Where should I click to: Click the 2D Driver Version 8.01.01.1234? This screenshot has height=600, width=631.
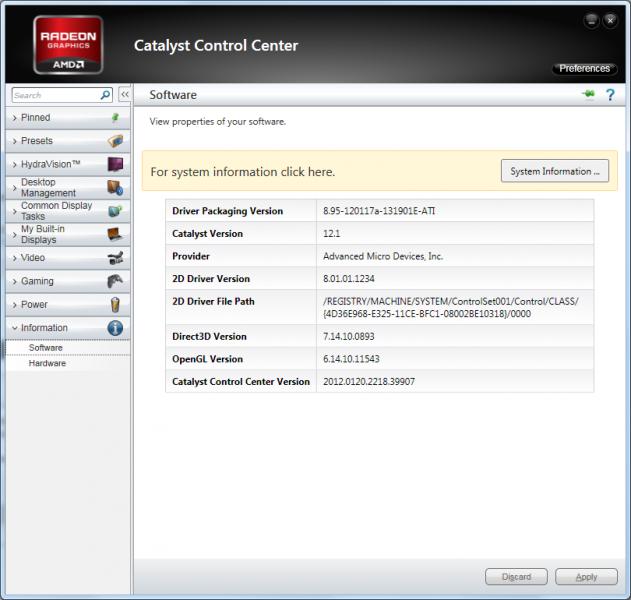(348, 278)
